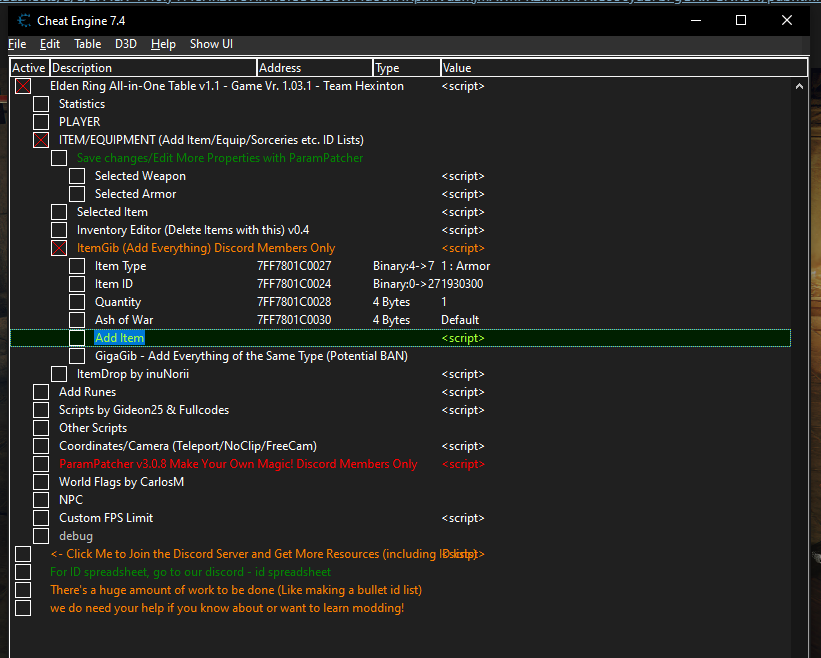Deactivate the Elden Ring All-in-One Table checkbox
821x658 pixels.
pos(23,86)
